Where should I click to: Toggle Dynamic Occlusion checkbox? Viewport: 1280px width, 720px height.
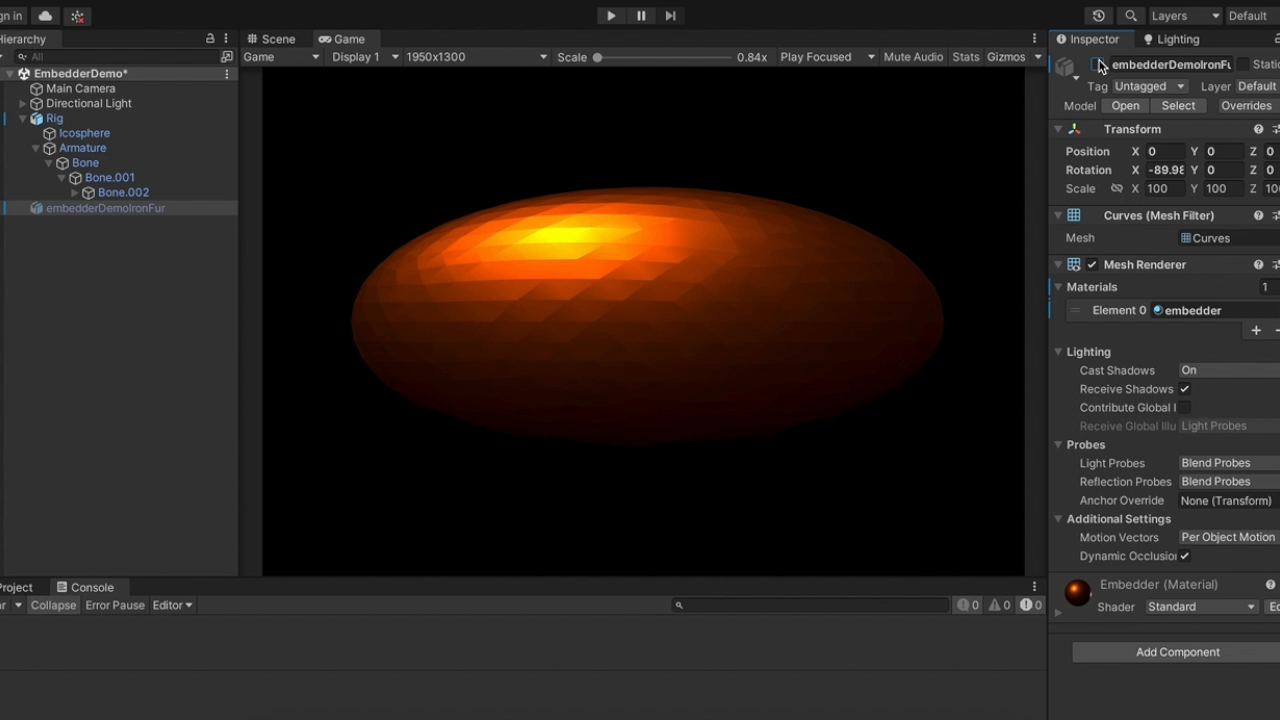point(1185,556)
